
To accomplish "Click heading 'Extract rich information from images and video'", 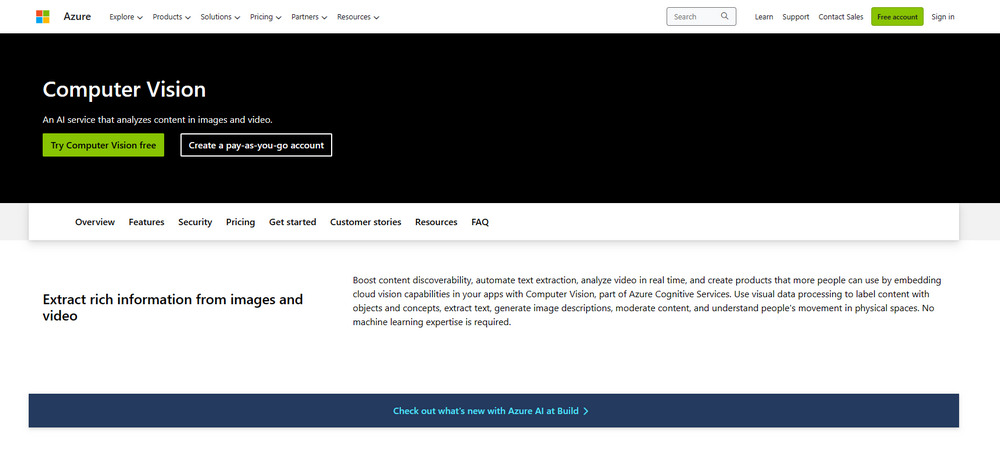I will click(173, 307).
